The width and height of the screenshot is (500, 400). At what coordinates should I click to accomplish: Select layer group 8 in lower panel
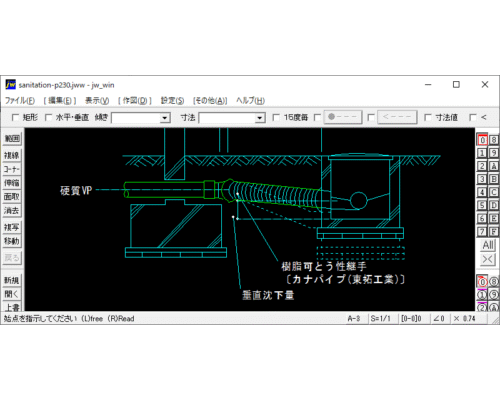(x=494, y=282)
